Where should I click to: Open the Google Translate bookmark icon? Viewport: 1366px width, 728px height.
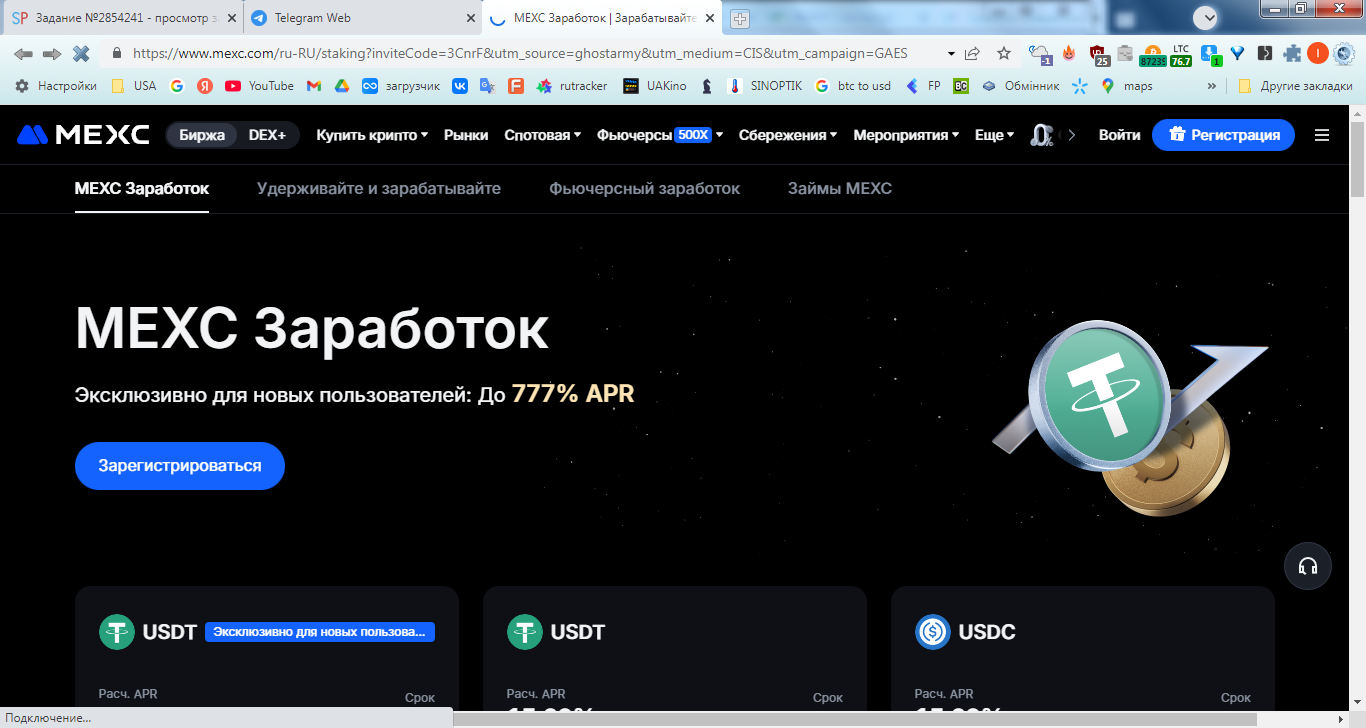(487, 86)
